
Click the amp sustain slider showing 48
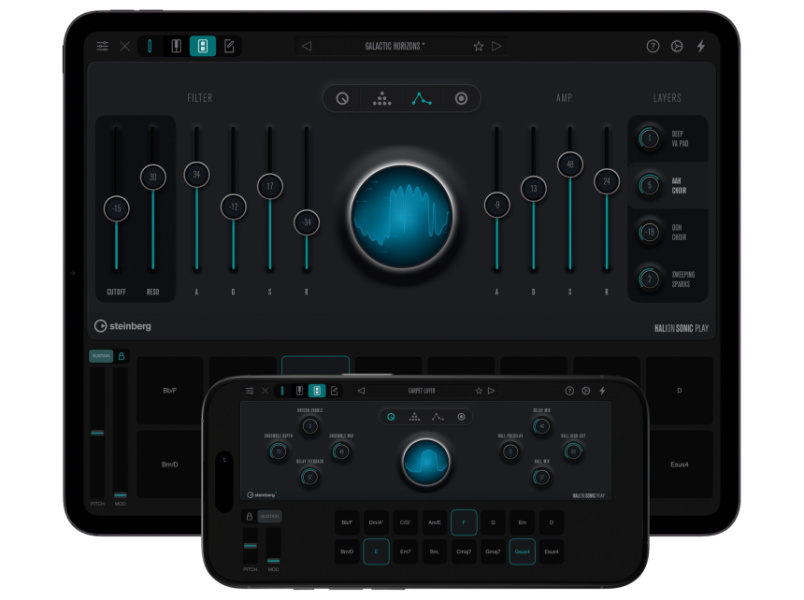point(570,165)
